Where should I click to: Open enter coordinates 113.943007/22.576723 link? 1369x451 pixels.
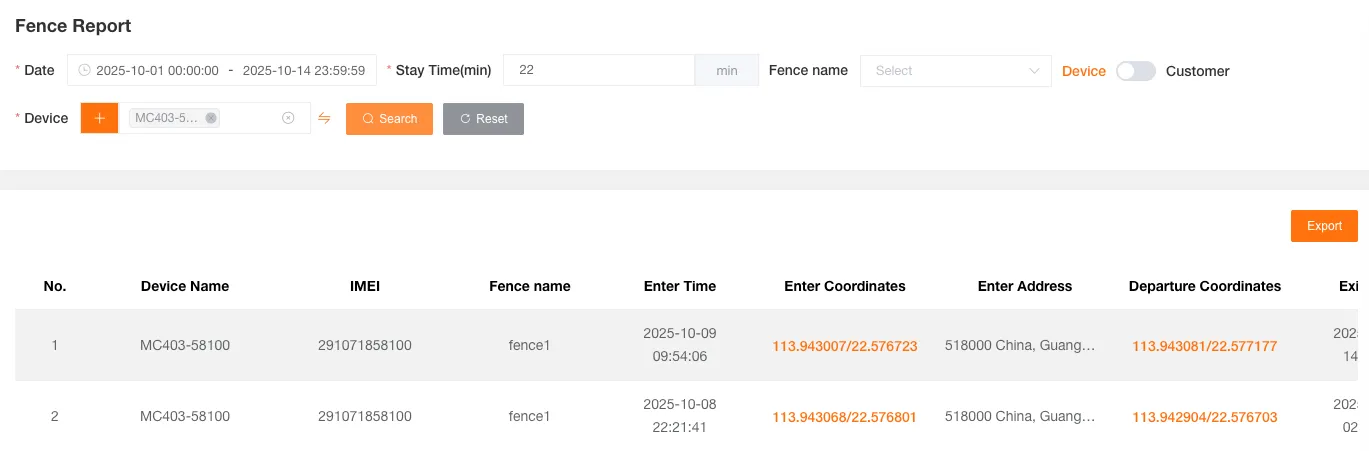coord(844,346)
